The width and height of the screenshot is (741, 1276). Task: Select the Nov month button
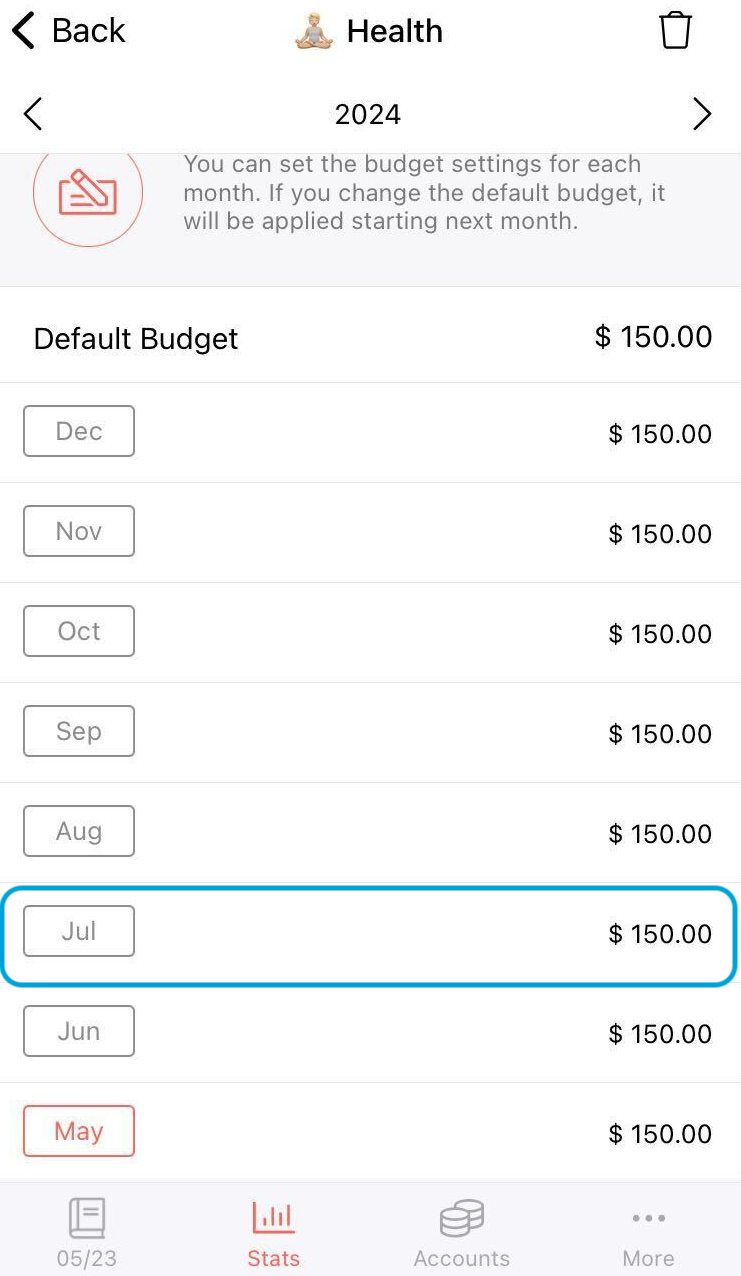[79, 531]
